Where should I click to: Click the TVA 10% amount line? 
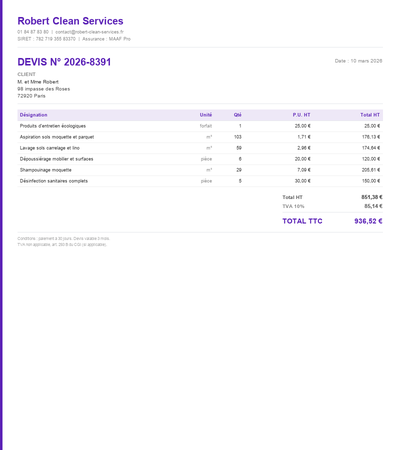point(332,206)
